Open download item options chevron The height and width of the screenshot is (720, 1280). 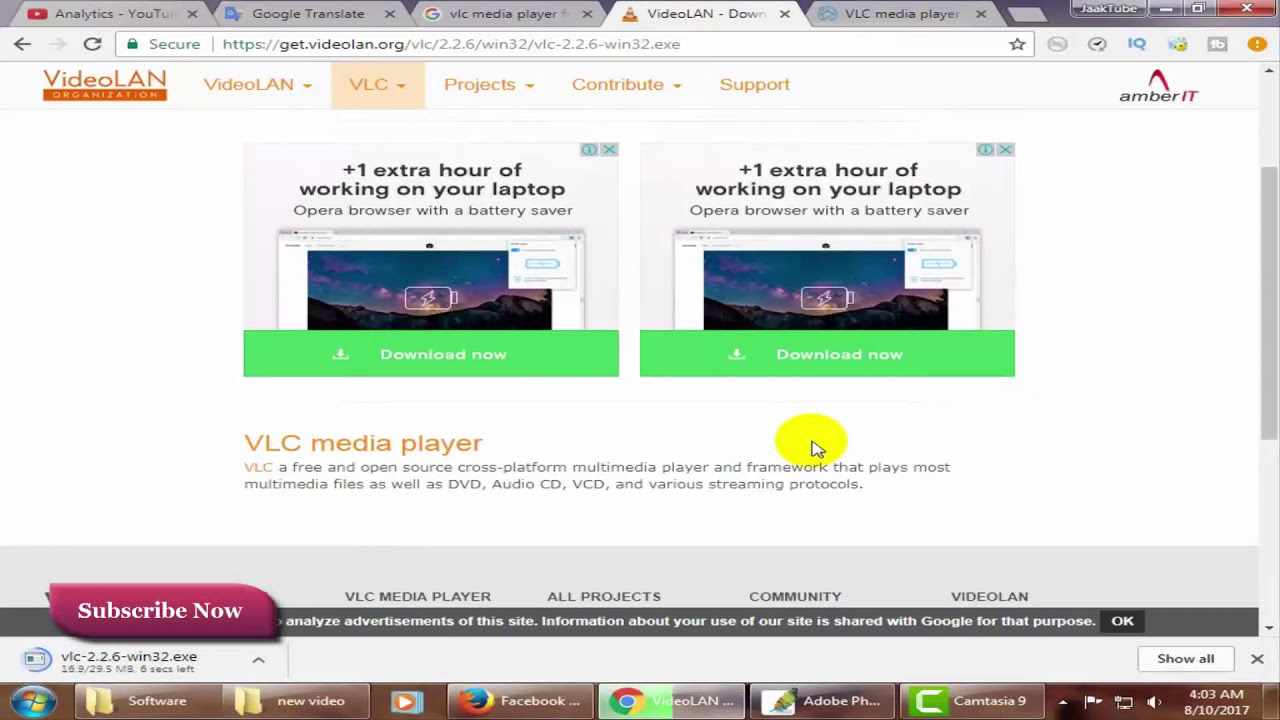pyautogui.click(x=258, y=659)
